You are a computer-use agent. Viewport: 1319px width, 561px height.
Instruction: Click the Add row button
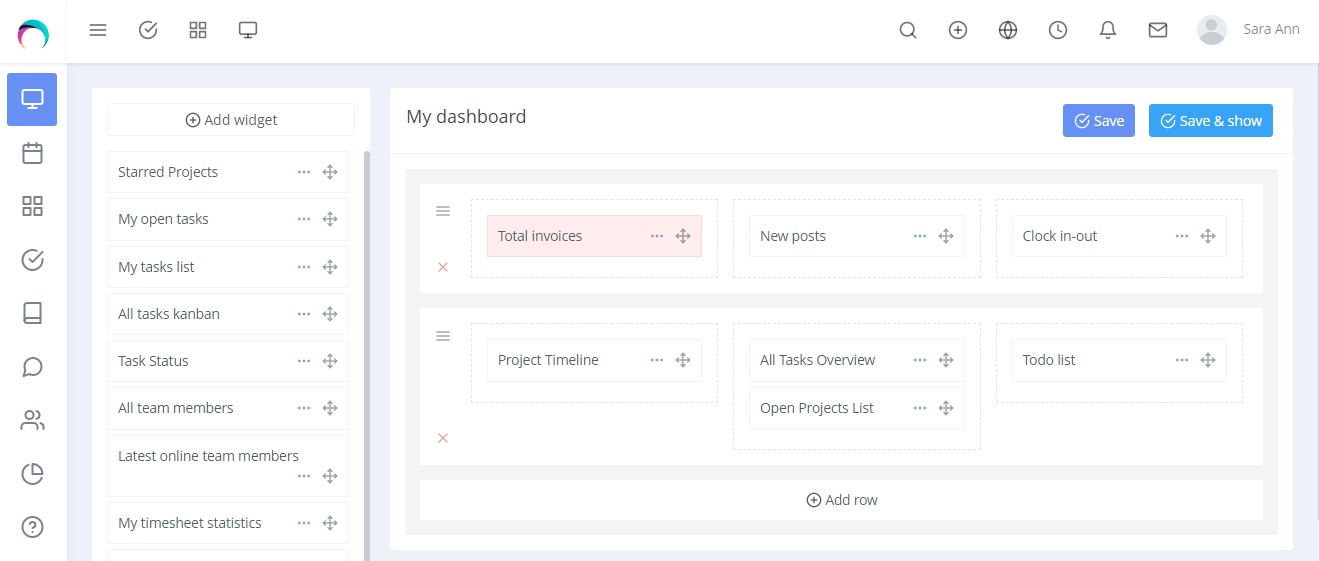point(841,500)
